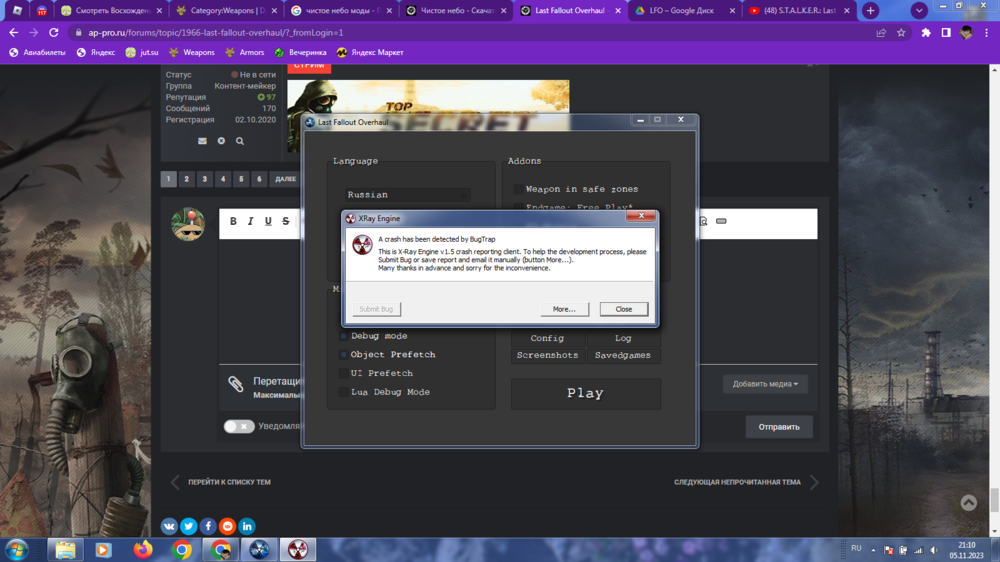
Task: Open the browser extensions puzzle icon
Action: point(926,33)
